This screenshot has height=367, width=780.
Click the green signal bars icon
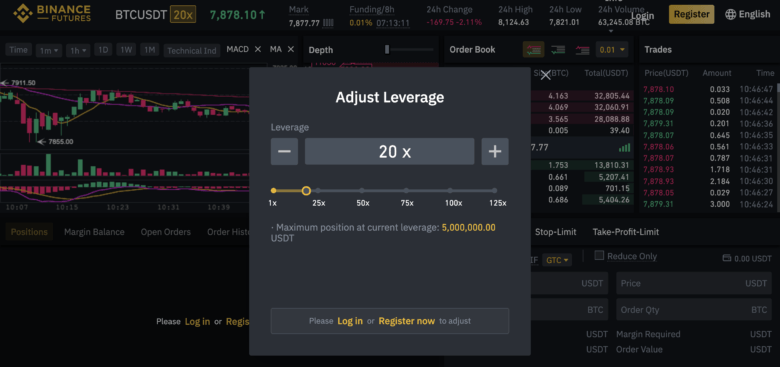coord(624,148)
